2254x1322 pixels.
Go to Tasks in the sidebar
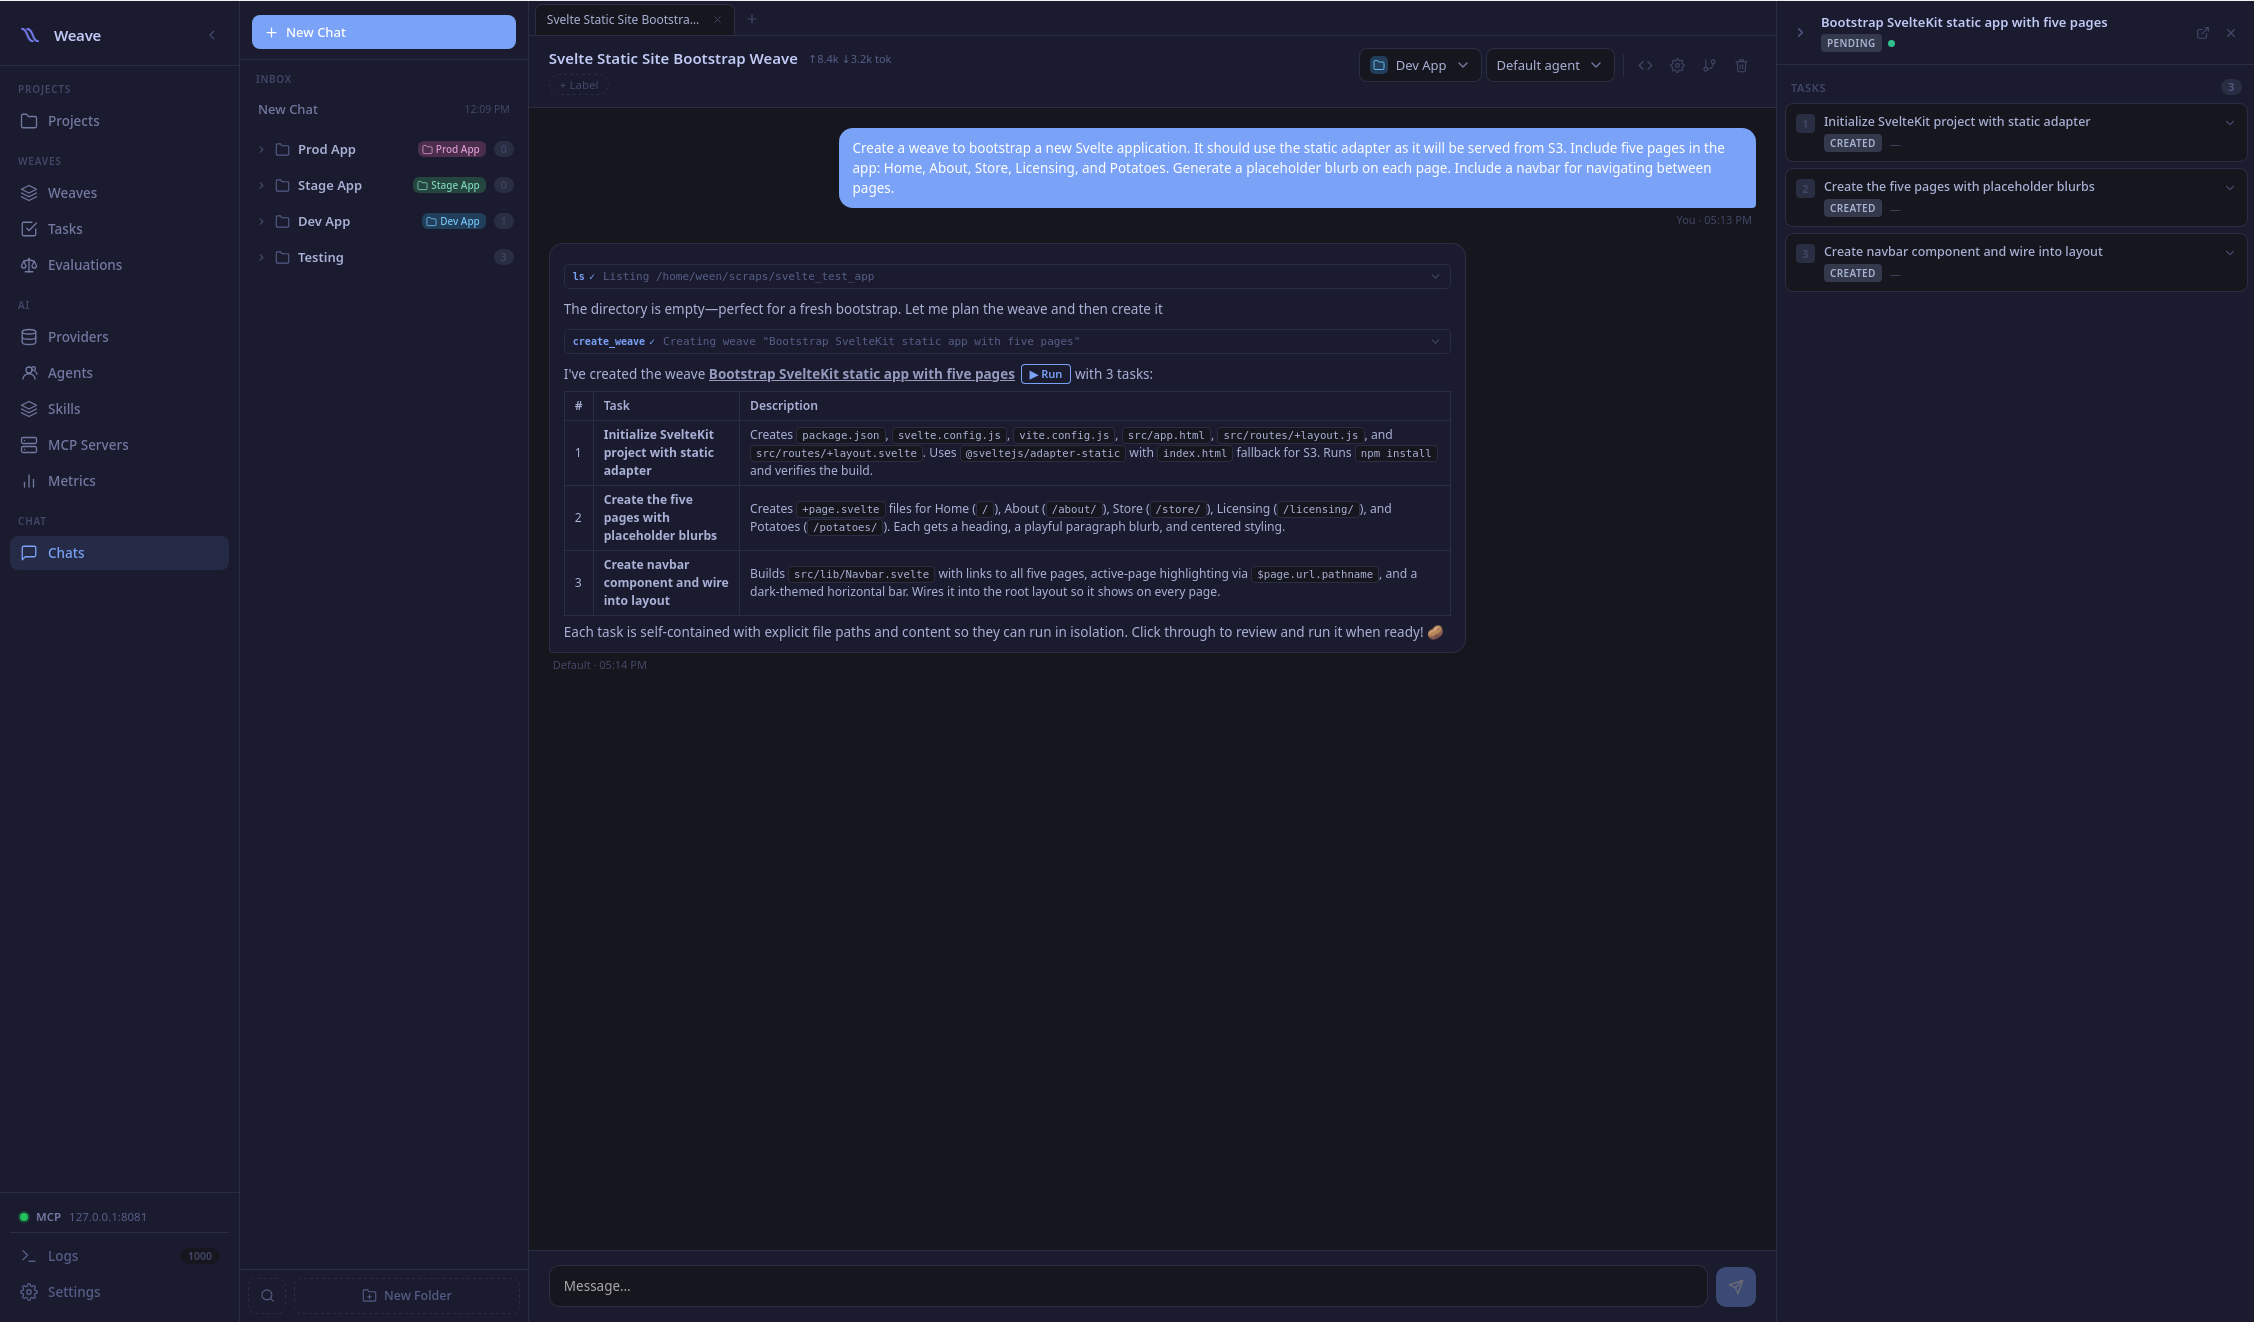click(119, 229)
